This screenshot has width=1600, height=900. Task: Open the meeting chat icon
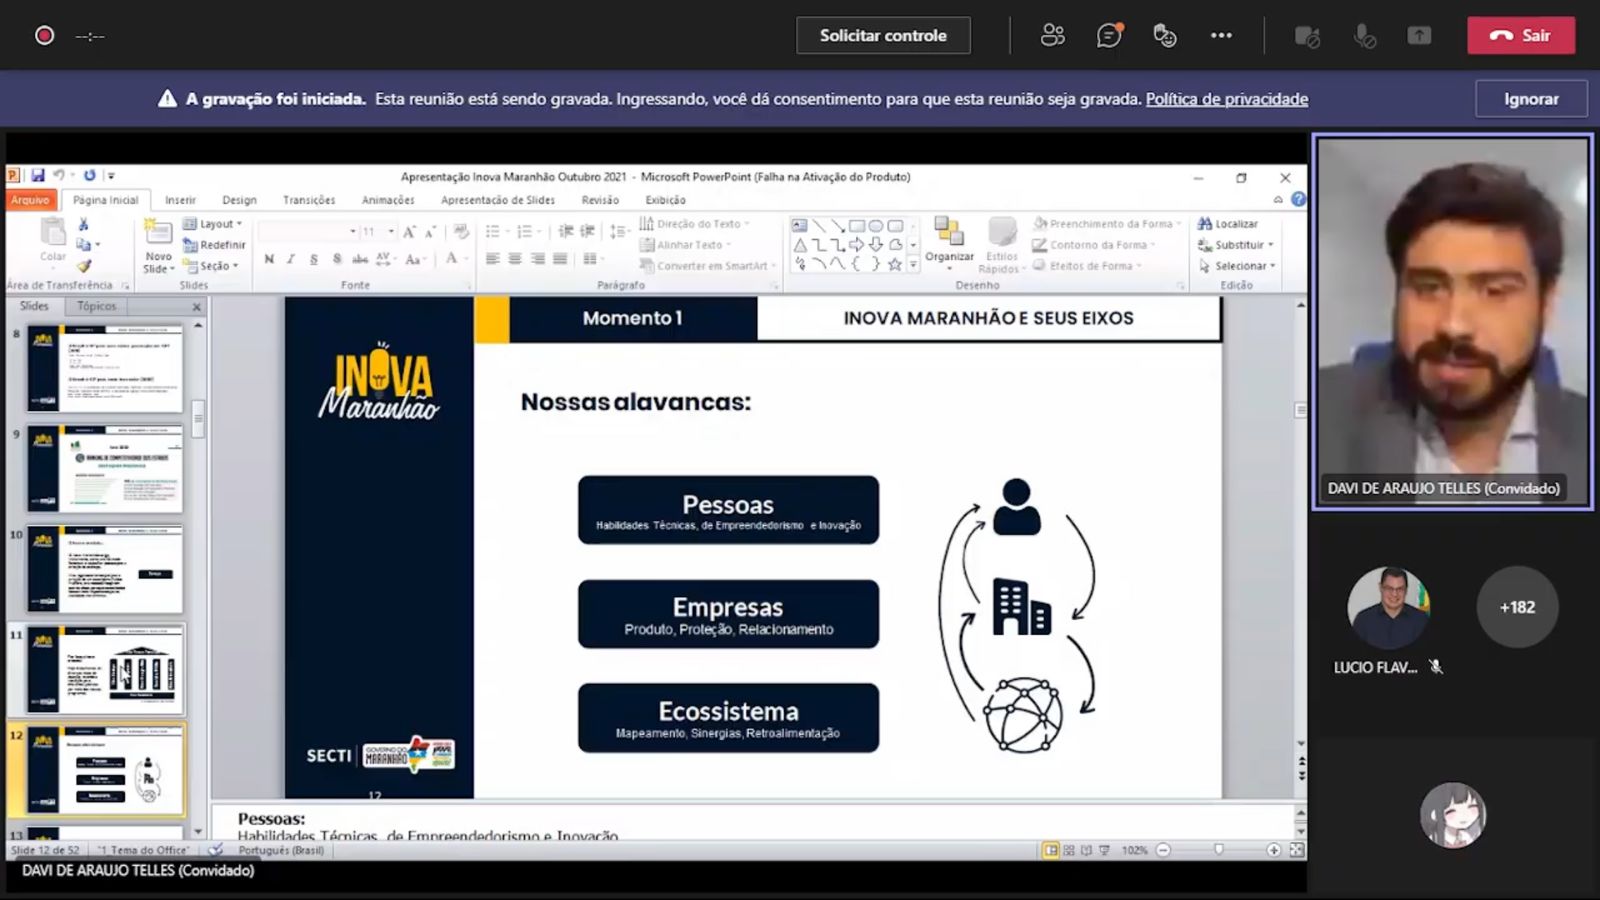pyautogui.click(x=1108, y=36)
